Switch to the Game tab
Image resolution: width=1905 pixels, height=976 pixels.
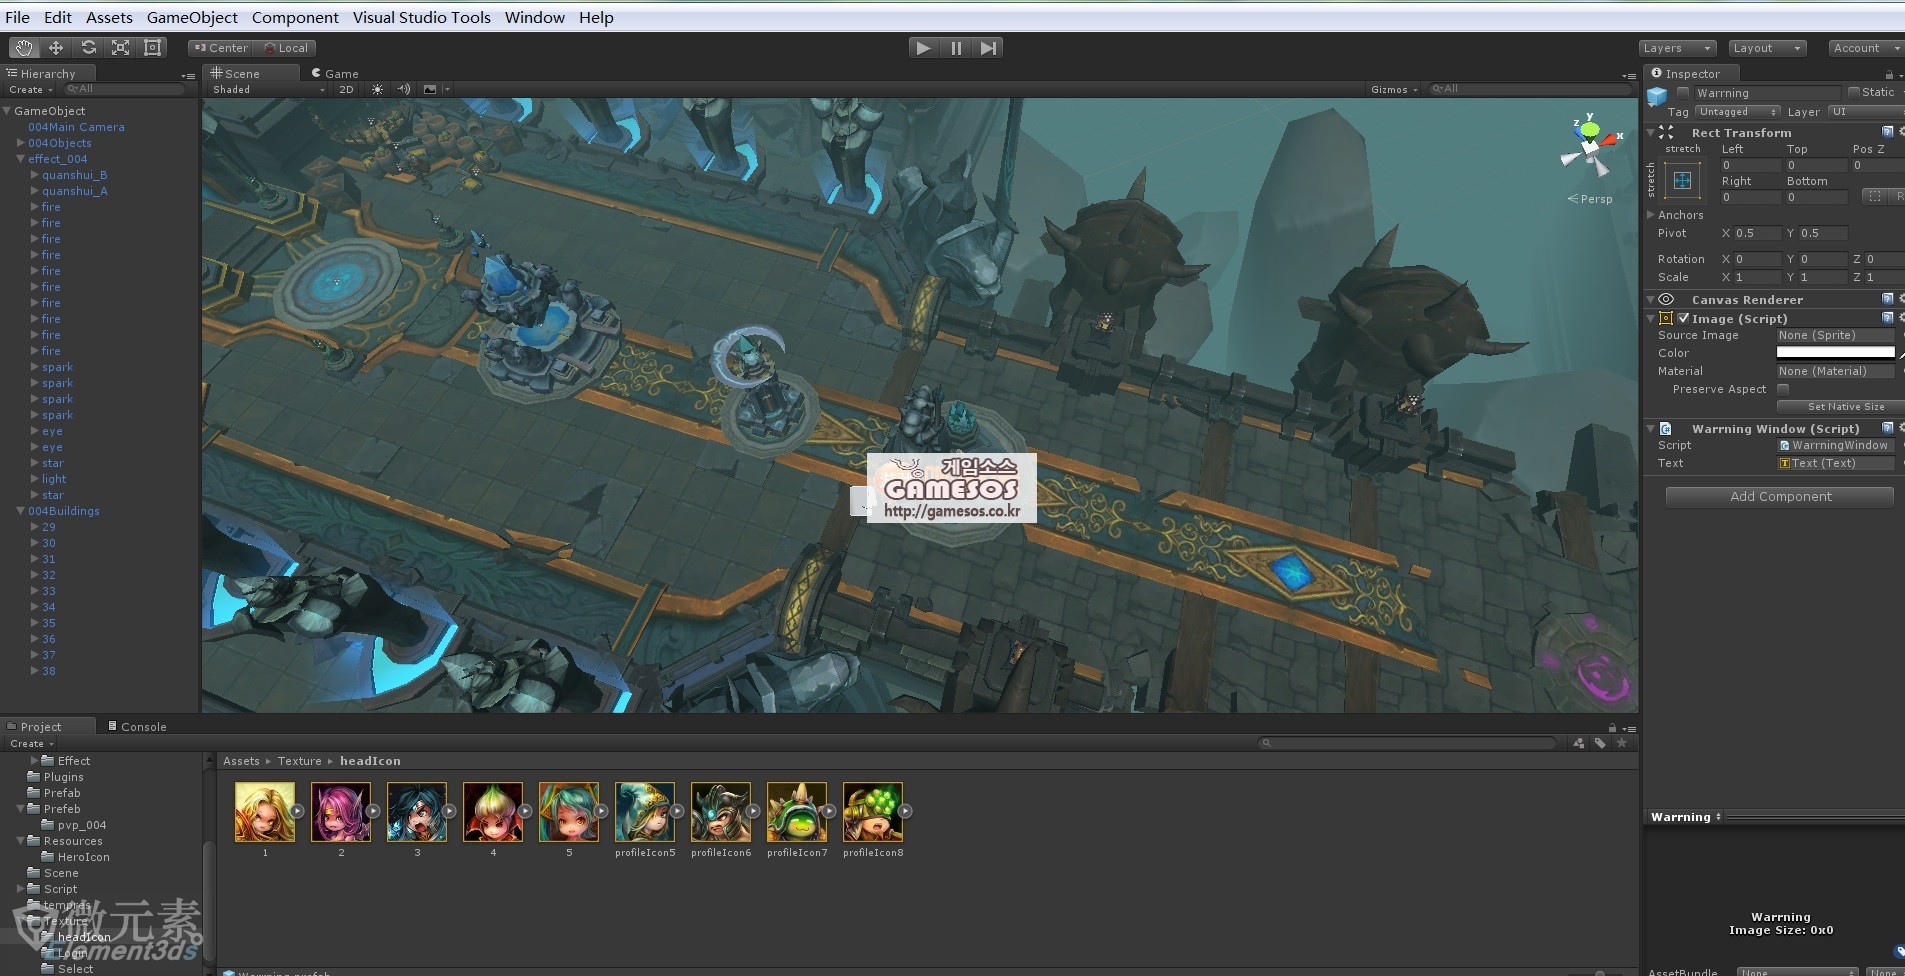pyautogui.click(x=335, y=73)
